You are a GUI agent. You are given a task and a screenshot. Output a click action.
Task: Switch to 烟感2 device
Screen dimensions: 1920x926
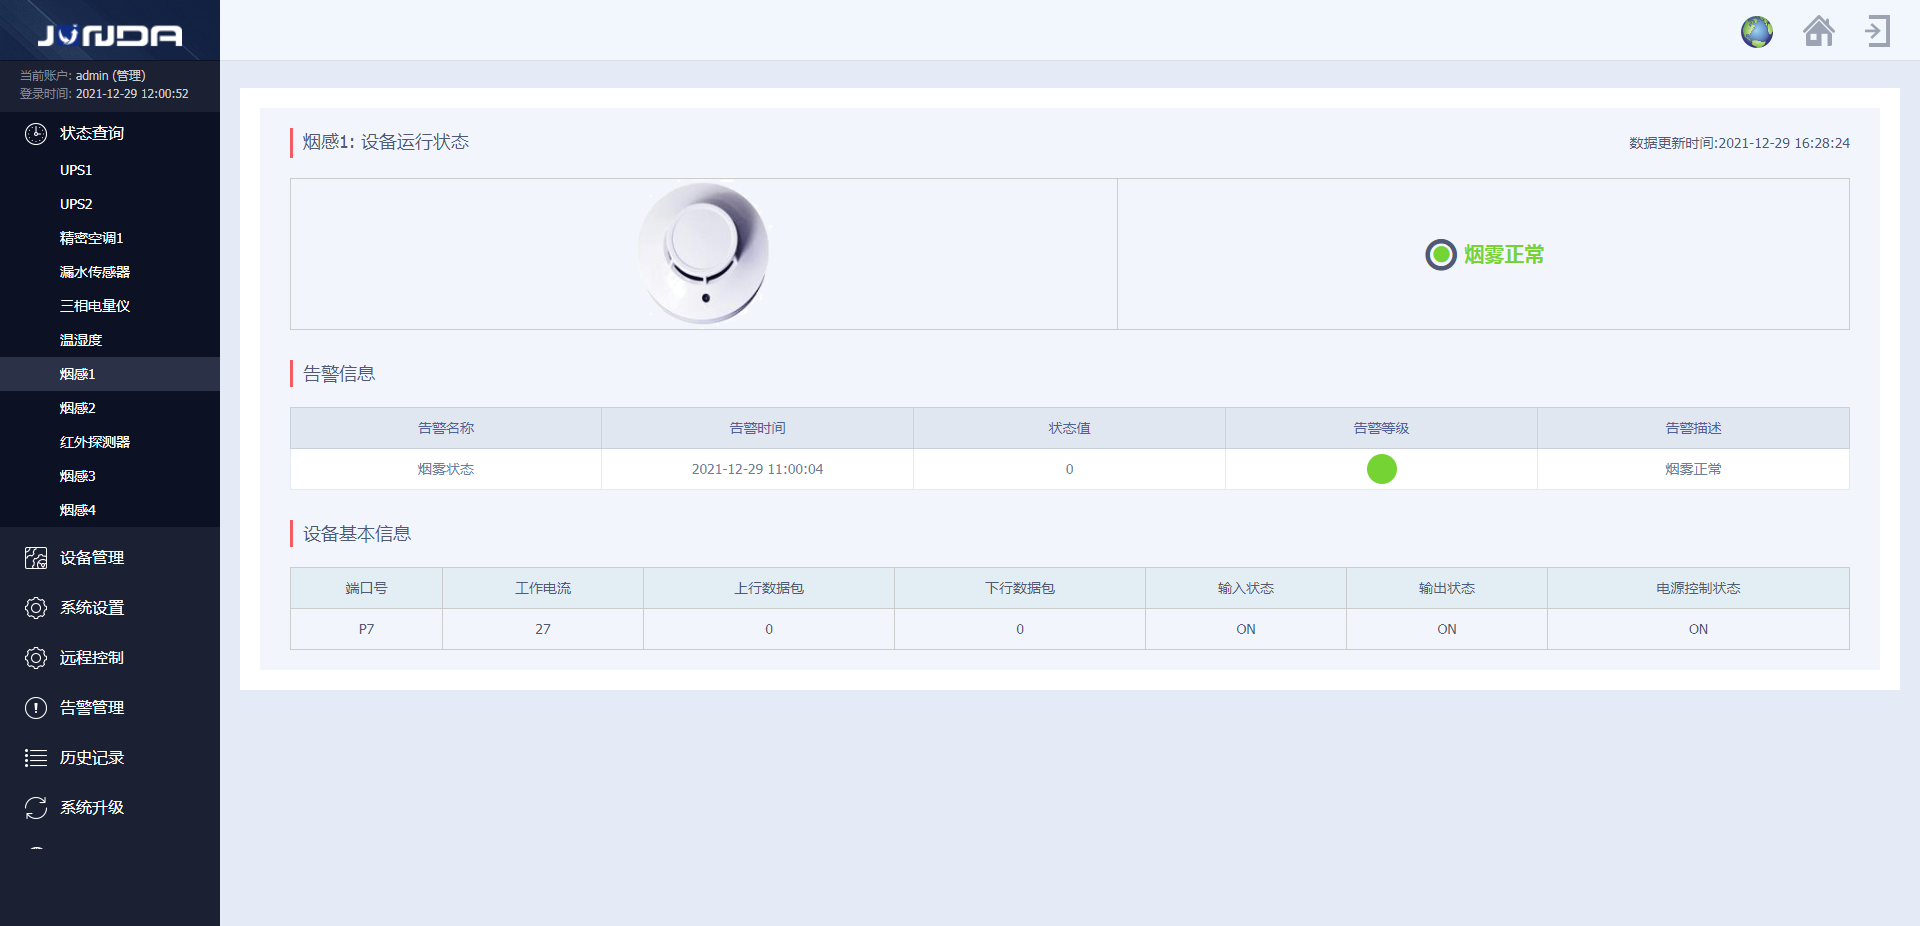tap(77, 408)
